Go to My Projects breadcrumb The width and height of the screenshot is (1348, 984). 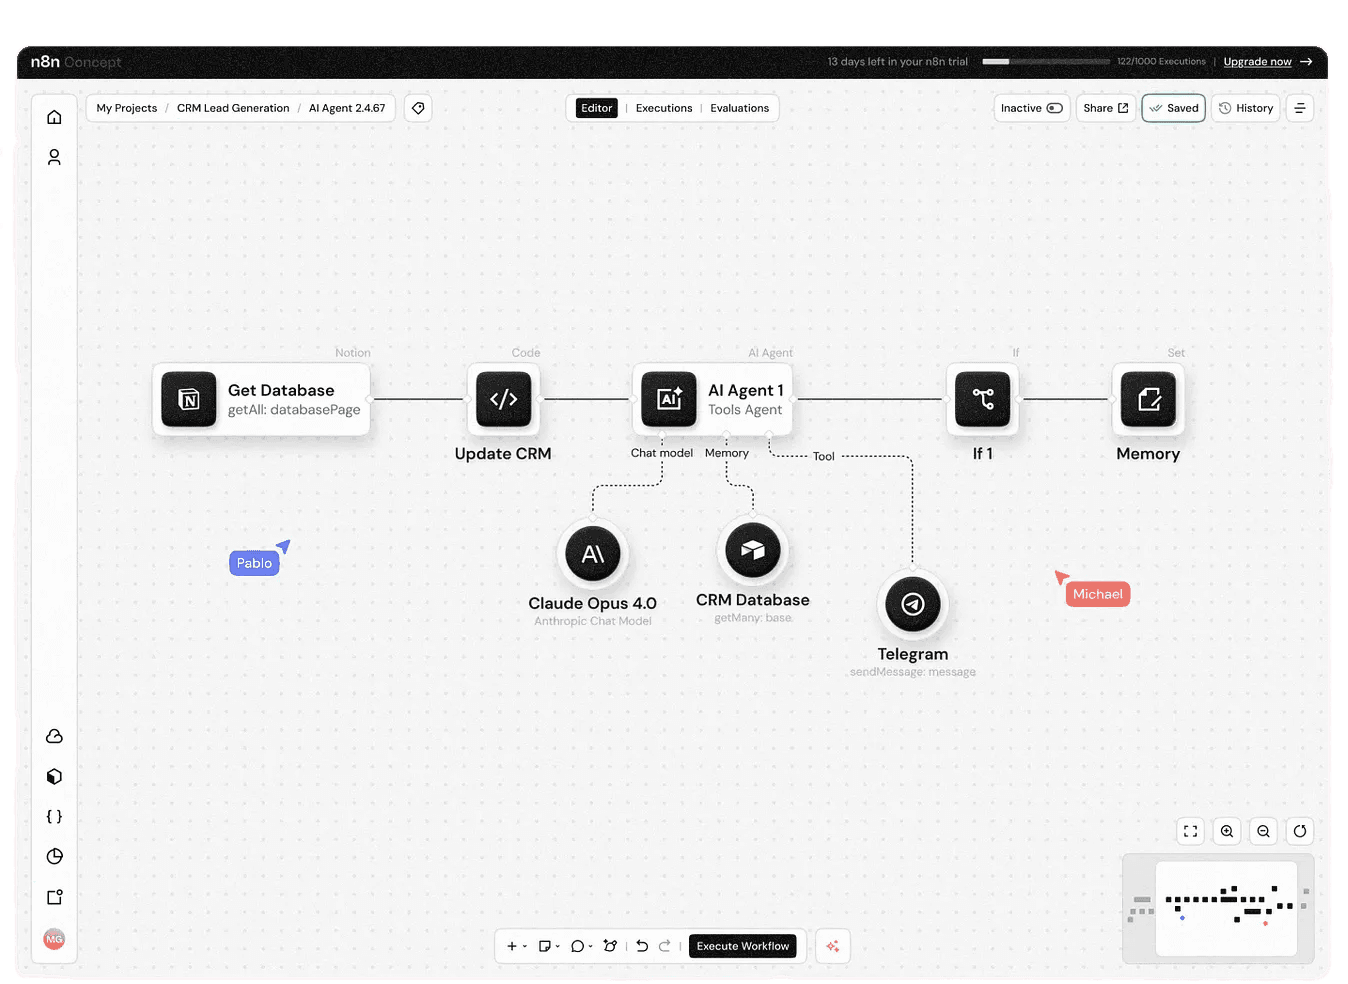tap(127, 108)
